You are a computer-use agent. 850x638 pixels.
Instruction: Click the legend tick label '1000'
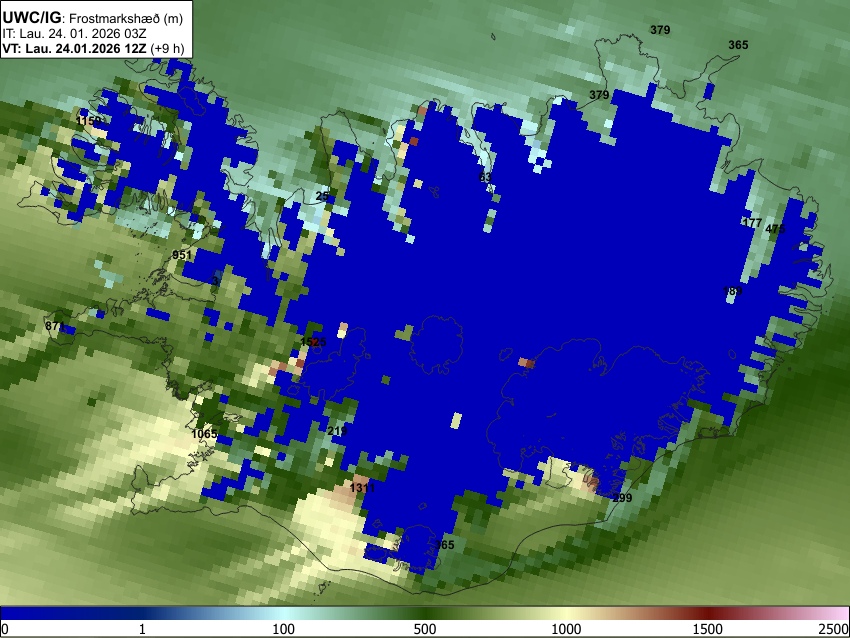coord(566,629)
